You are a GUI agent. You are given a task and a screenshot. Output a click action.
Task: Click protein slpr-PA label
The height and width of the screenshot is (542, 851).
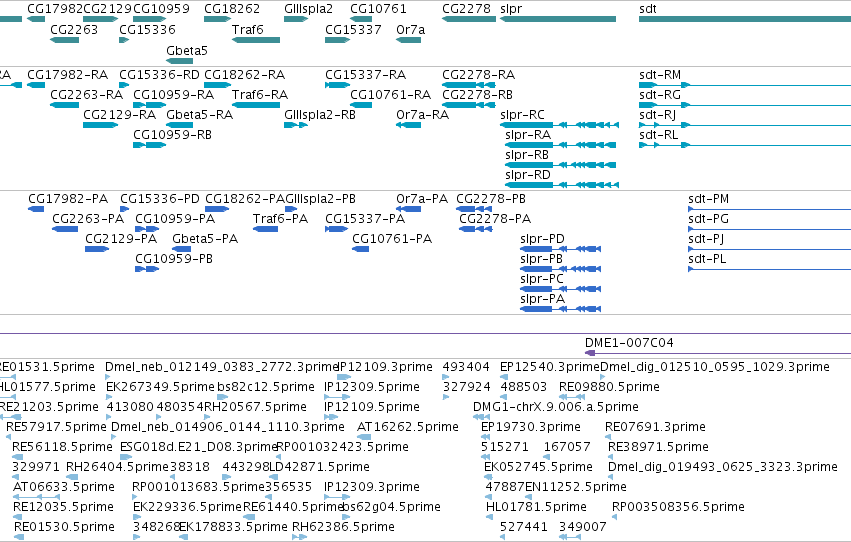click(542, 298)
